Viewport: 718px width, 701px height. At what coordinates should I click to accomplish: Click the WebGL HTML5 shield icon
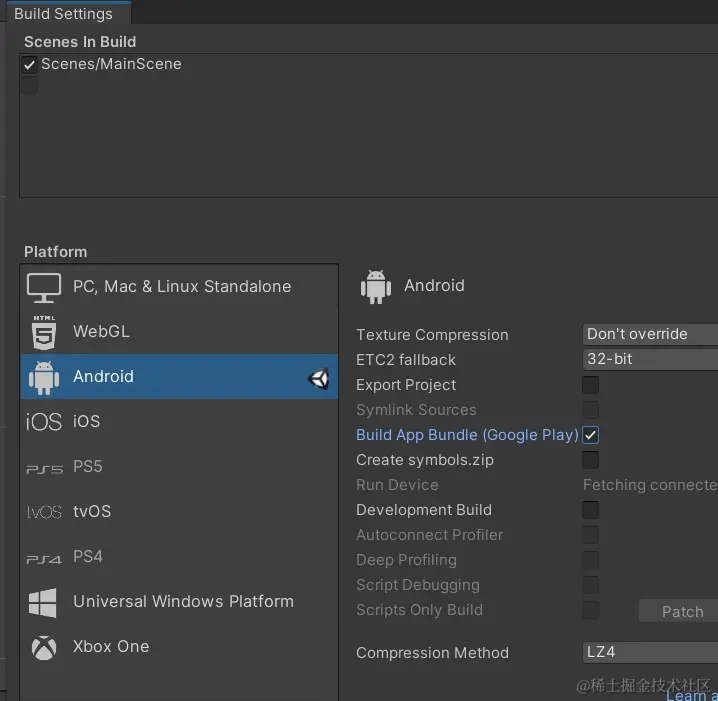44,333
